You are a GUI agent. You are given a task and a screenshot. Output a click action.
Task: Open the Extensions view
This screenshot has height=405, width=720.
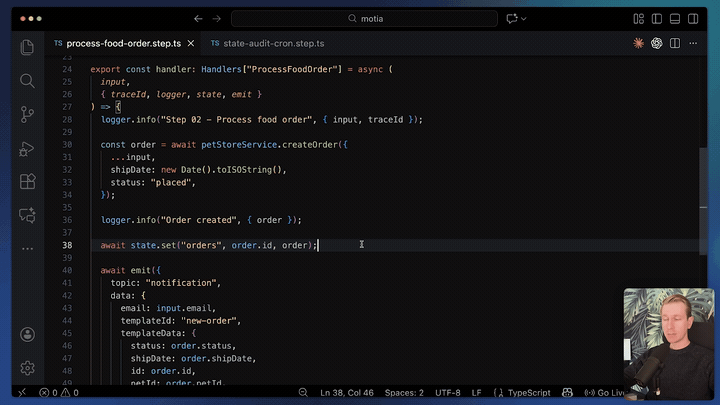point(27,182)
